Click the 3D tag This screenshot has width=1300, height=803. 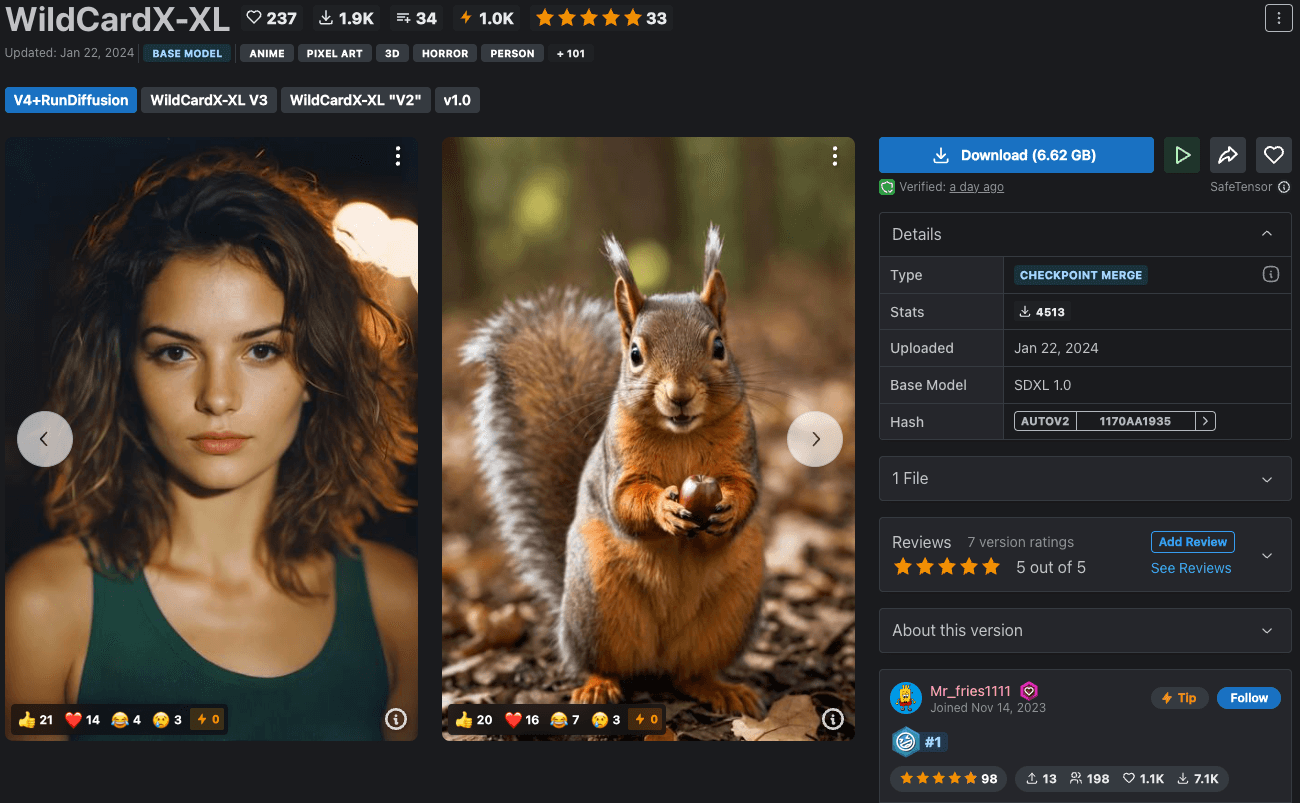pyautogui.click(x=393, y=53)
